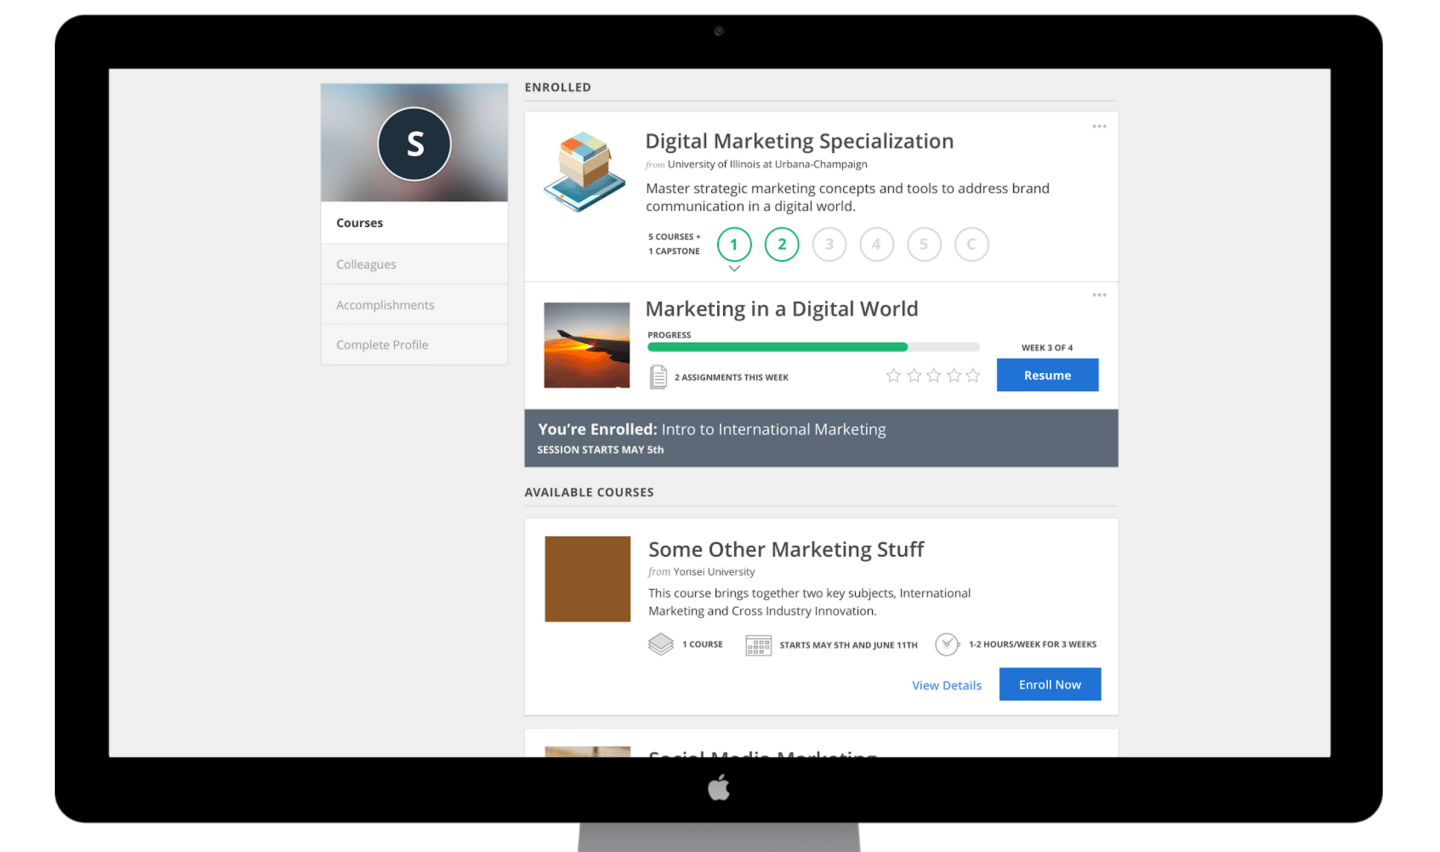The width and height of the screenshot is (1440, 852).
Task: Rate the course five stars
Action: [973, 376]
